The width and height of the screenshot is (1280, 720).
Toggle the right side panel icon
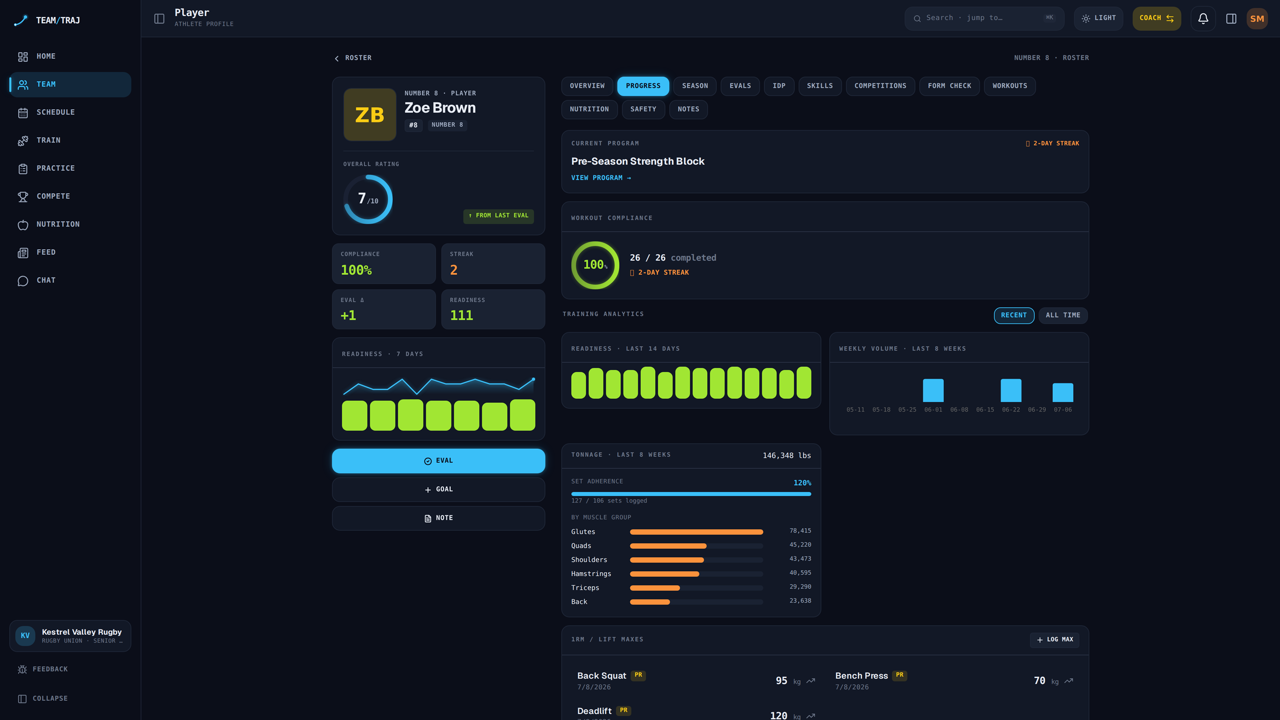point(1231,18)
